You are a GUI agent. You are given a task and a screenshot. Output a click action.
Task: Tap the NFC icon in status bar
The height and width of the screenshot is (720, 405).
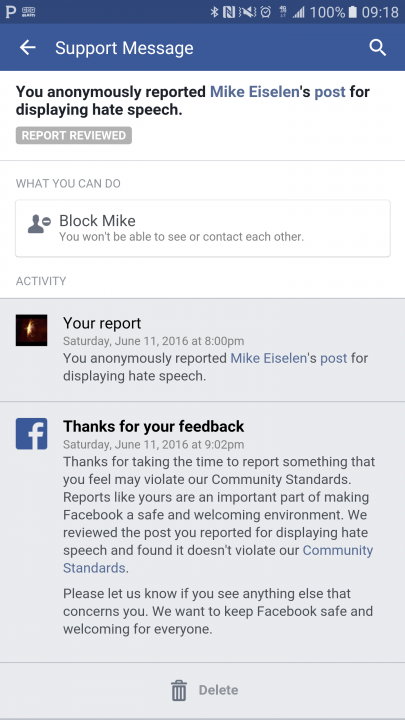tap(229, 12)
